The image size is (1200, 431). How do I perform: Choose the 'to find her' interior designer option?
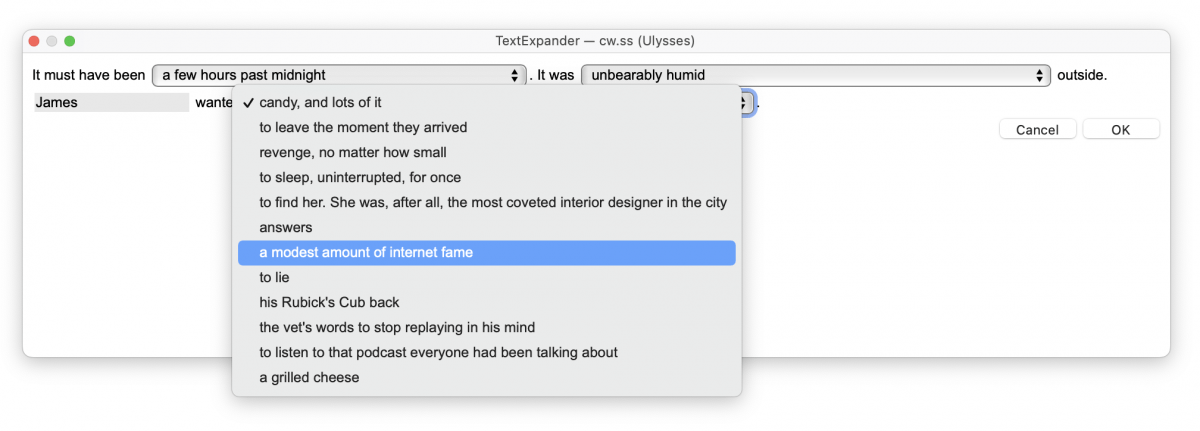click(486, 202)
